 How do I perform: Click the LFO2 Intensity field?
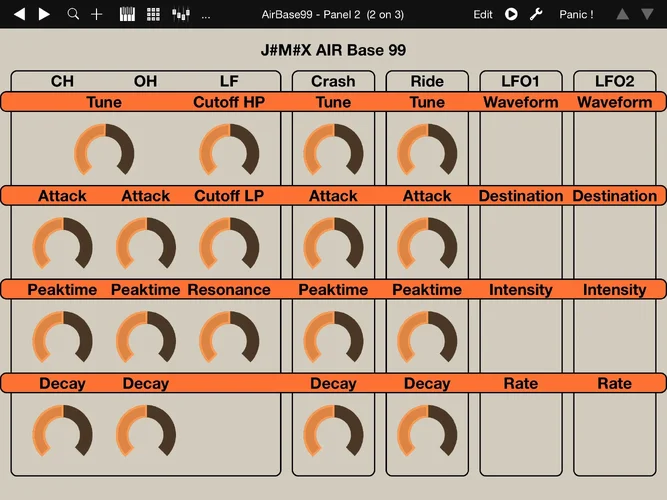click(615, 336)
